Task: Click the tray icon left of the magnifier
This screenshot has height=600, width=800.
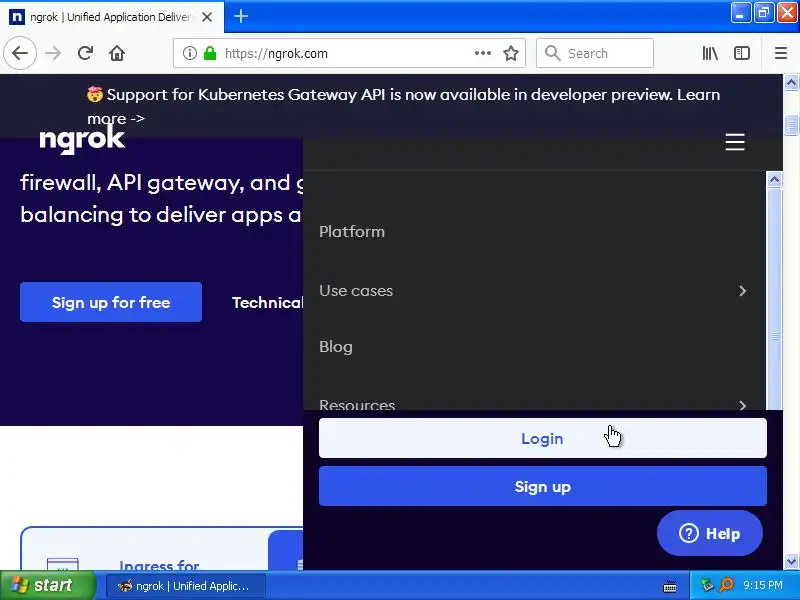Action: (707, 585)
